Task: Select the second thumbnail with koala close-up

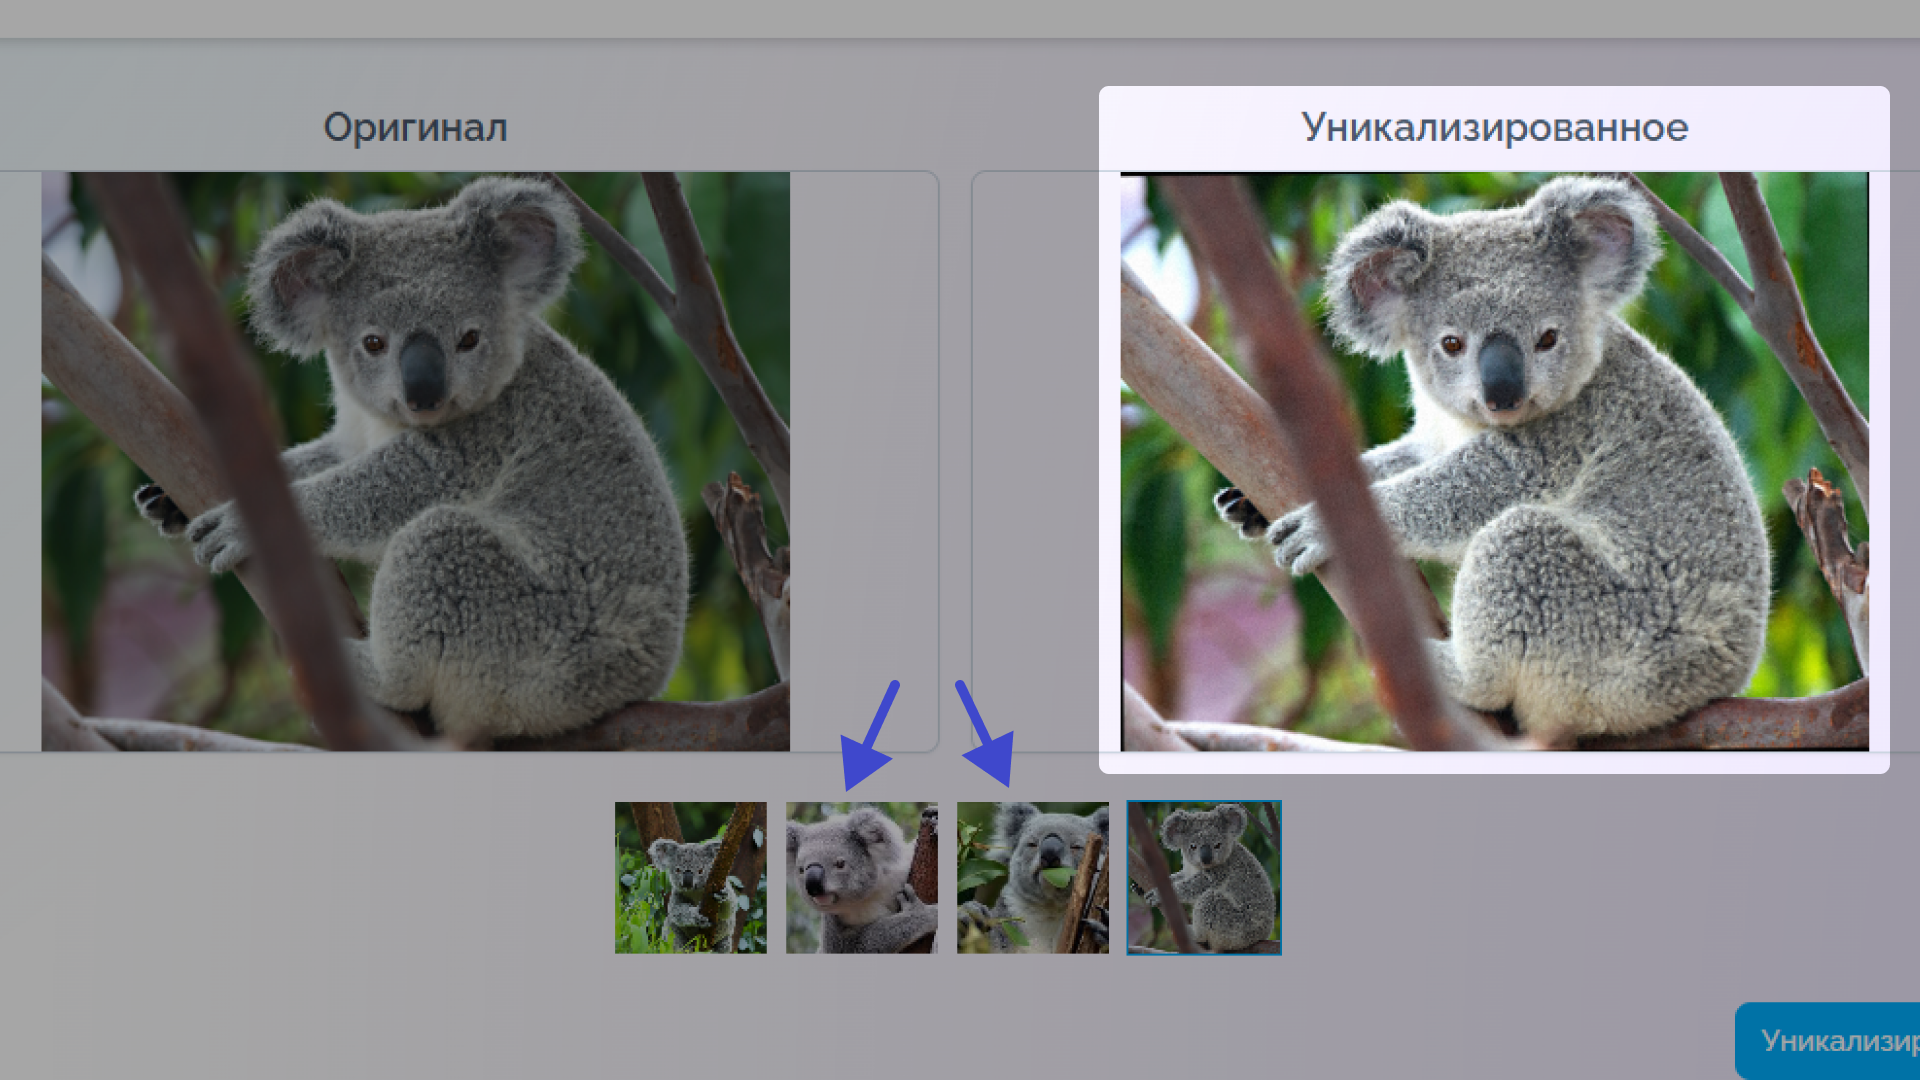Action: point(862,877)
